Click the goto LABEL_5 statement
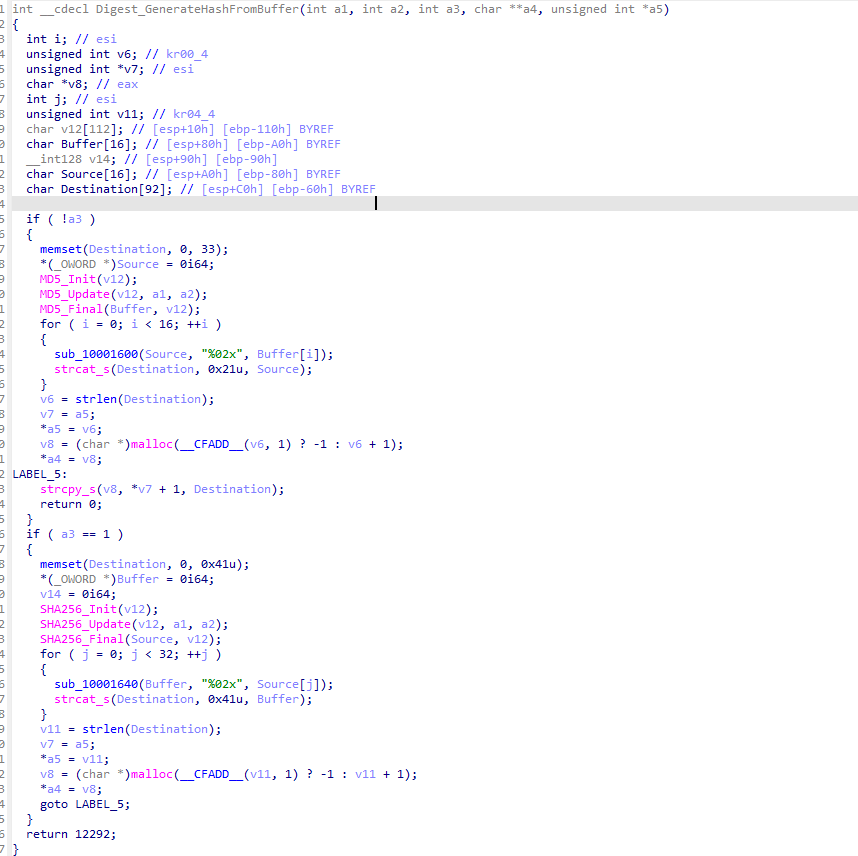Image resolution: width=858 pixels, height=856 pixels. coord(85,805)
